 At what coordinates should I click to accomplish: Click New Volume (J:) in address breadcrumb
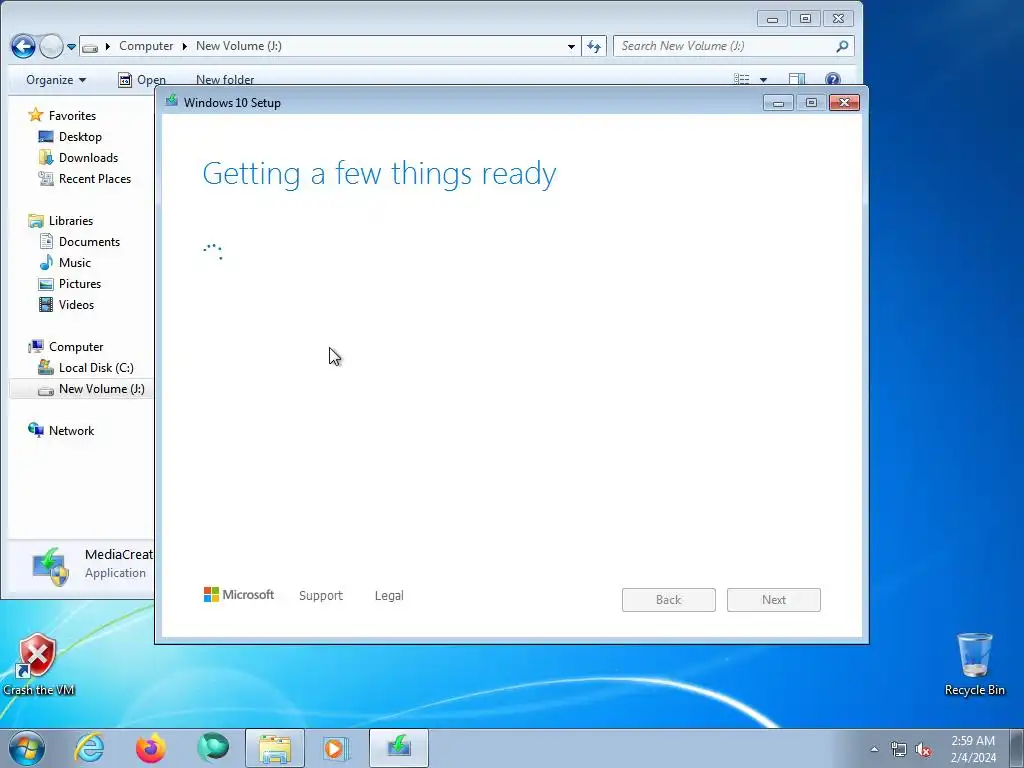pyautogui.click(x=238, y=46)
